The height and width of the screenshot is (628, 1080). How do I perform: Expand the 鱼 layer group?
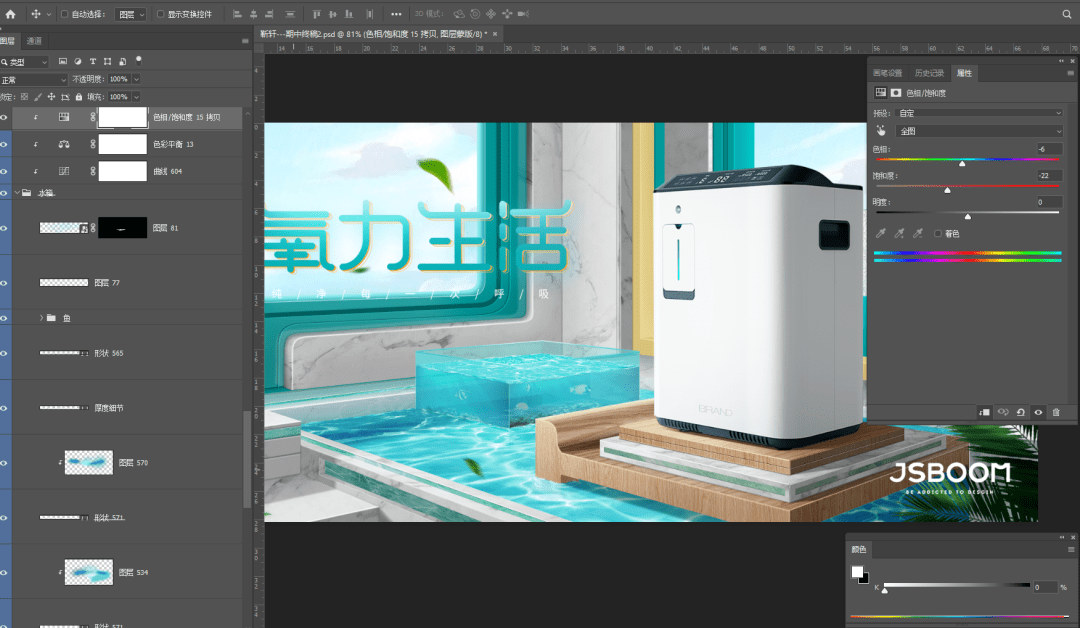pyautogui.click(x=41, y=318)
